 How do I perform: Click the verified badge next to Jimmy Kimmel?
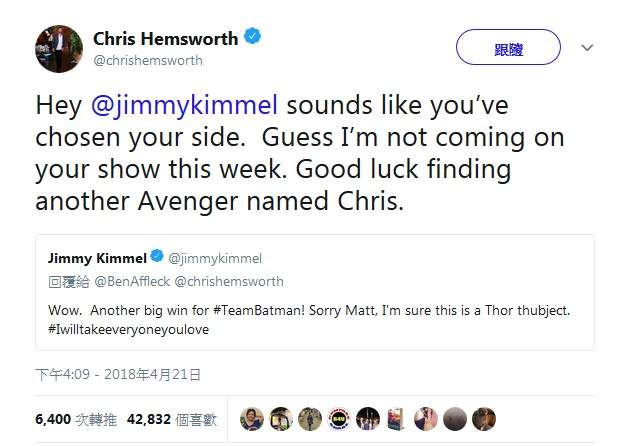155,259
